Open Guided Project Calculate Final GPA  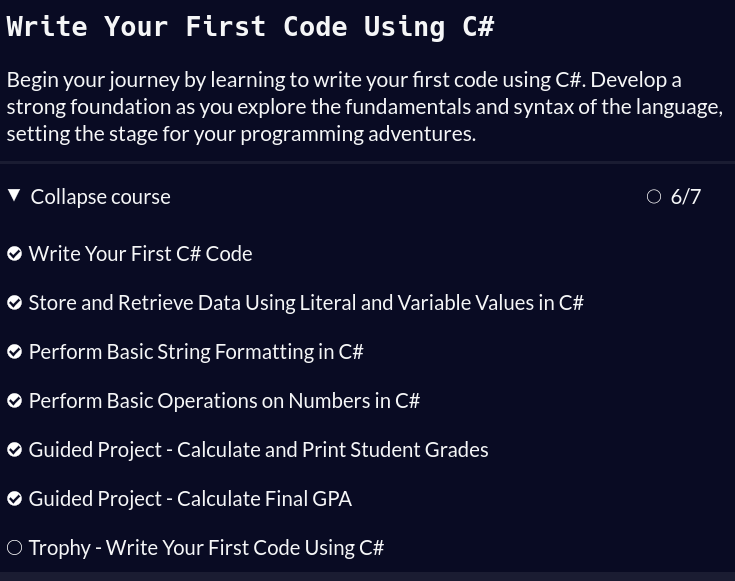tap(190, 499)
